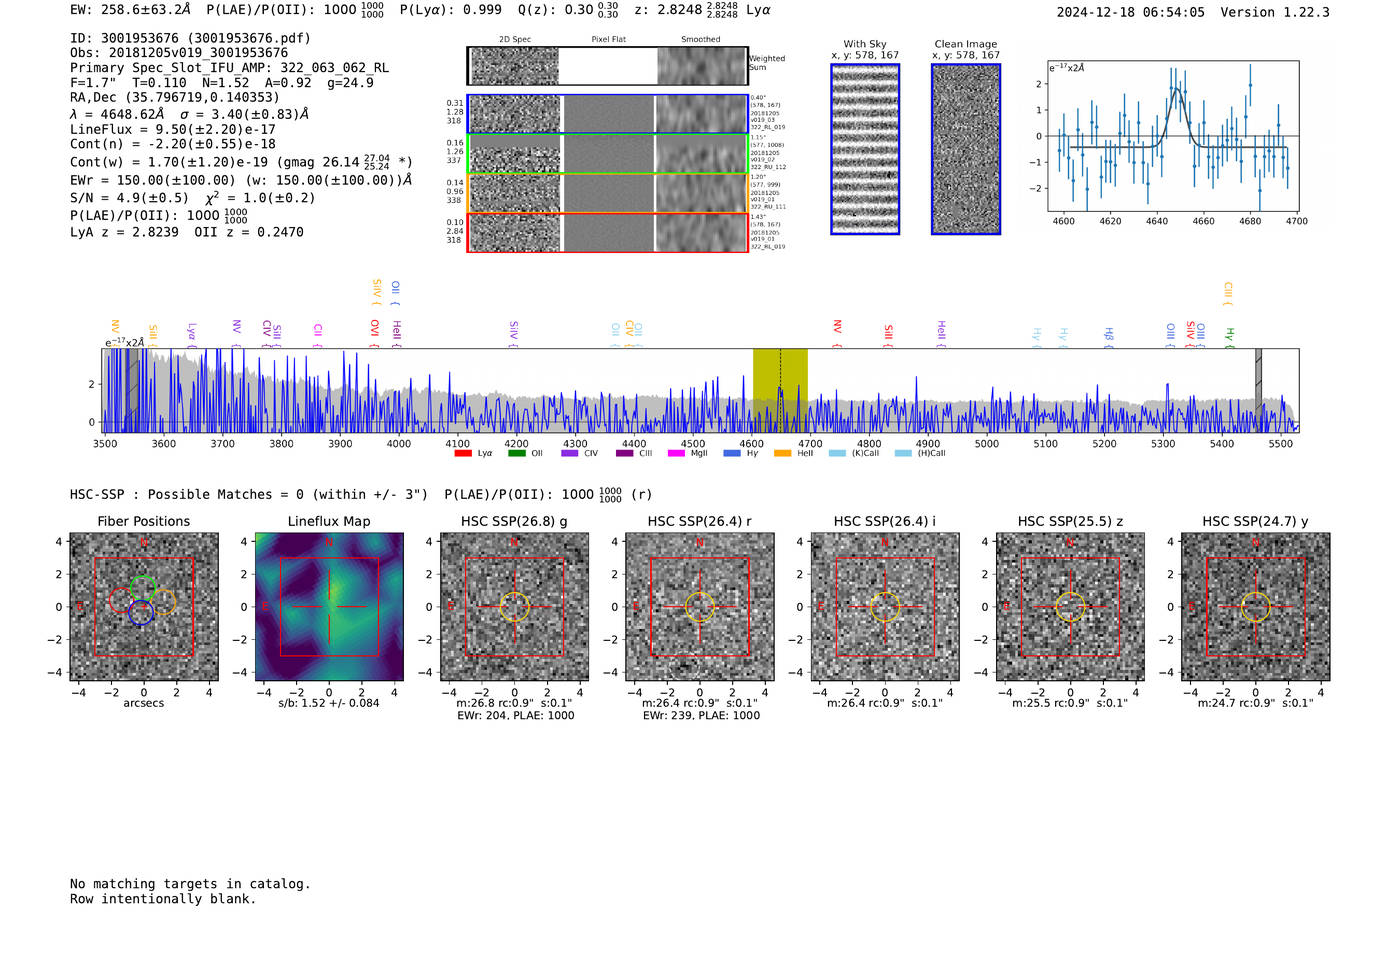
Task: Click the dark purple CIII legend swatch
Action: [624, 453]
